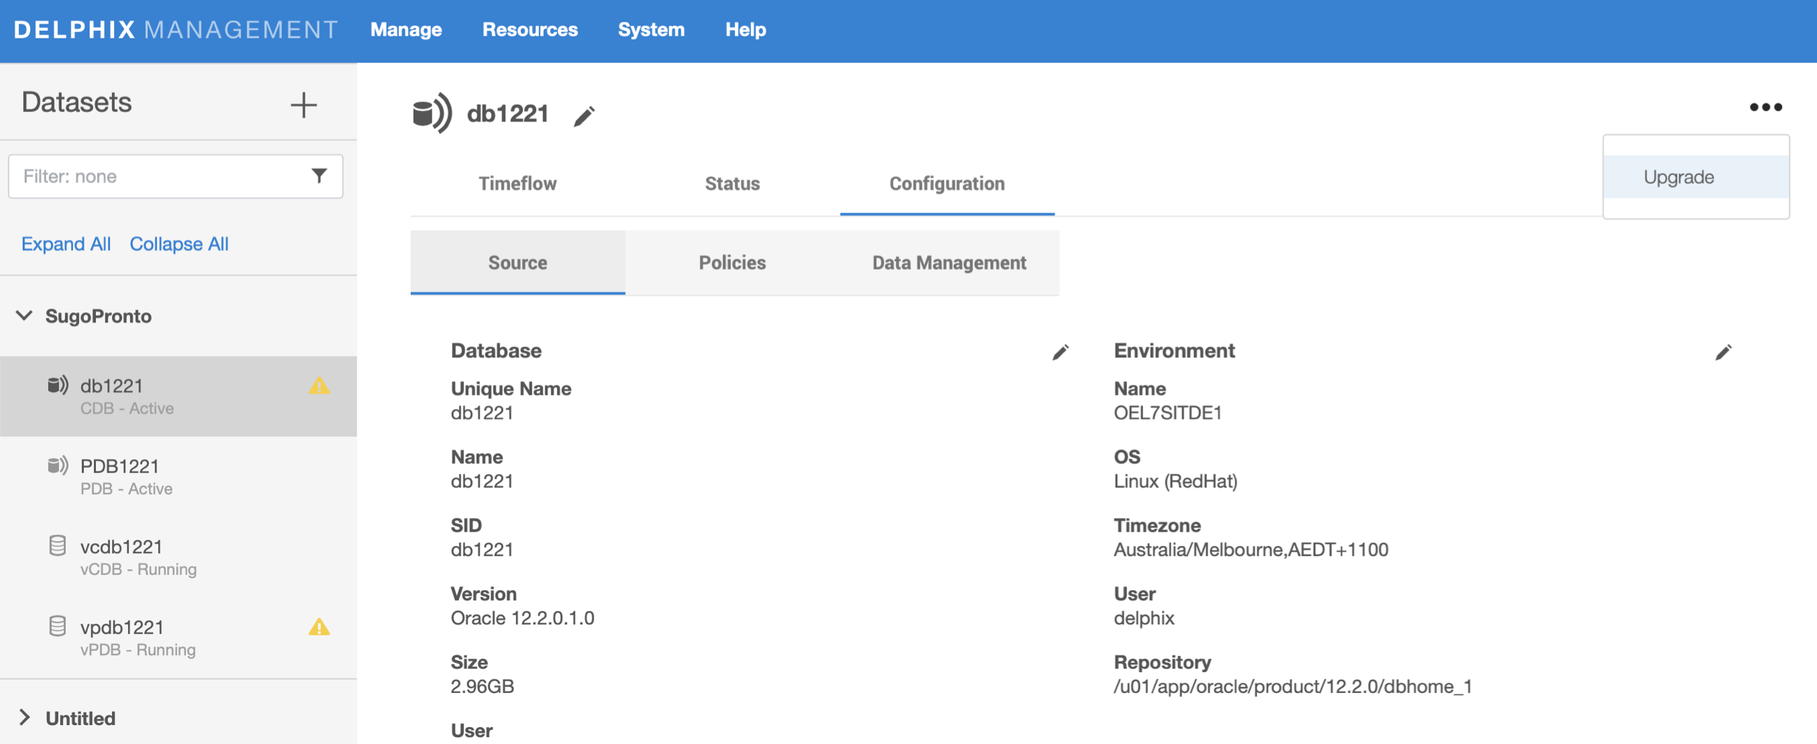Image resolution: width=1817 pixels, height=744 pixels.
Task: Click the environment name OEL7SITDE1
Action: point(1168,413)
